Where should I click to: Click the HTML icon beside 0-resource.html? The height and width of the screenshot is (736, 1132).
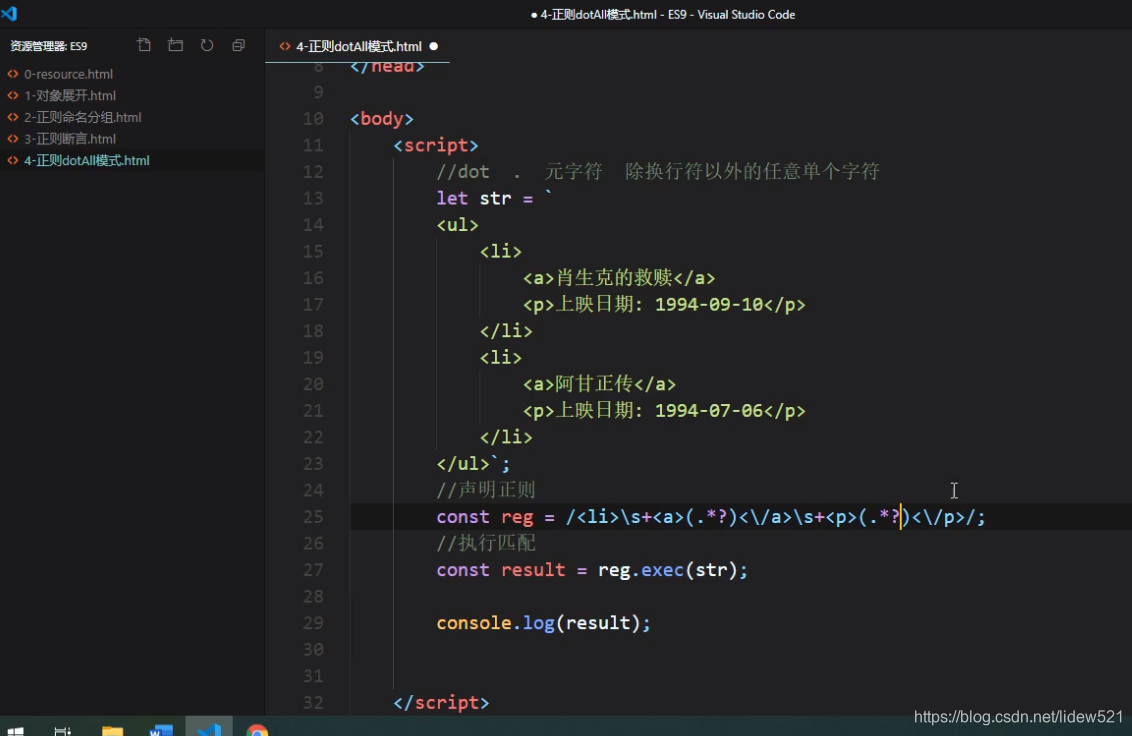coord(12,74)
